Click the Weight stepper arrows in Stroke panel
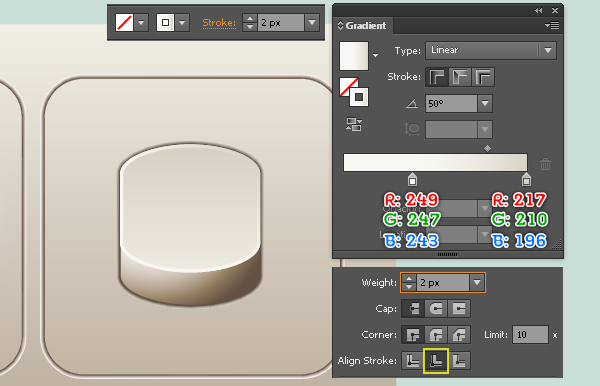 [x=409, y=283]
